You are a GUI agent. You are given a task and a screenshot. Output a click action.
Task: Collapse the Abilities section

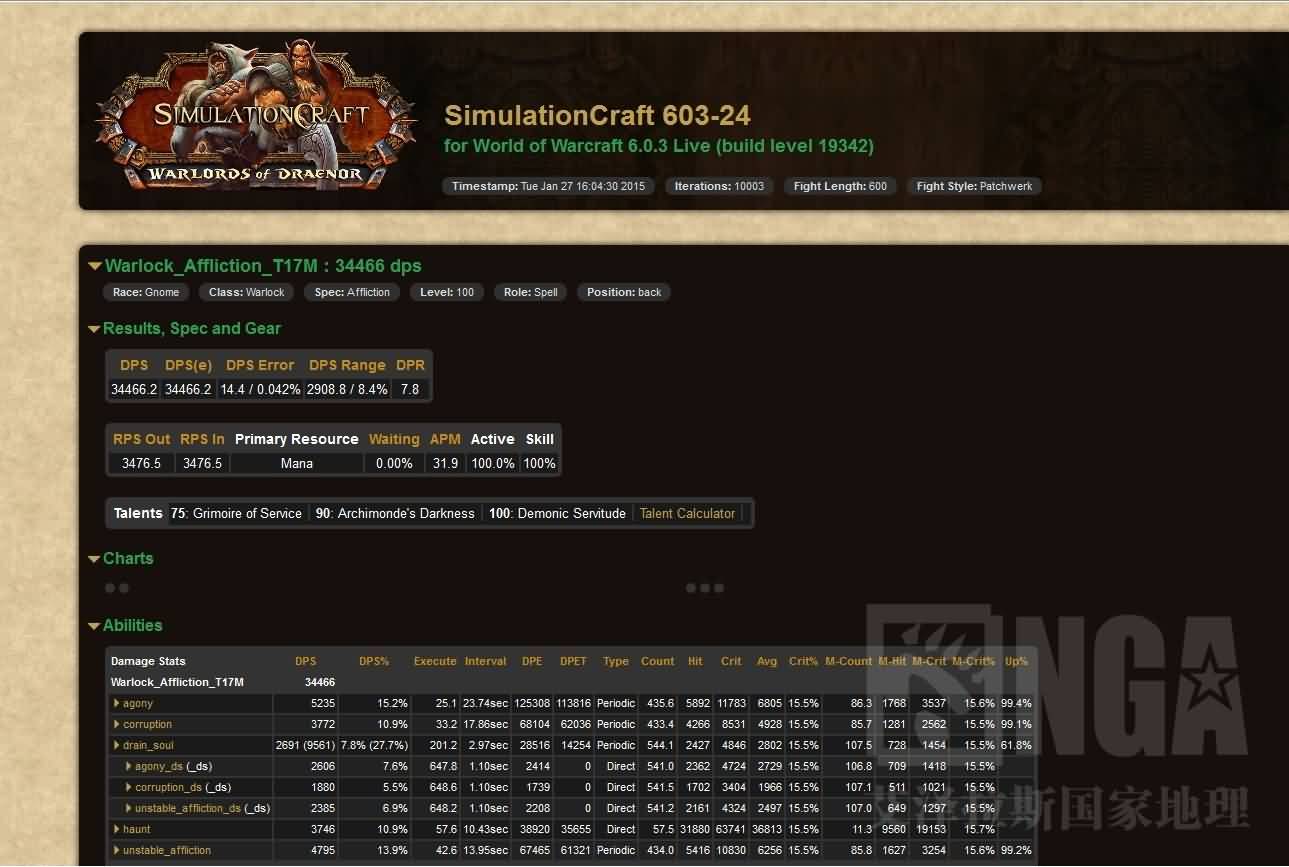click(95, 626)
